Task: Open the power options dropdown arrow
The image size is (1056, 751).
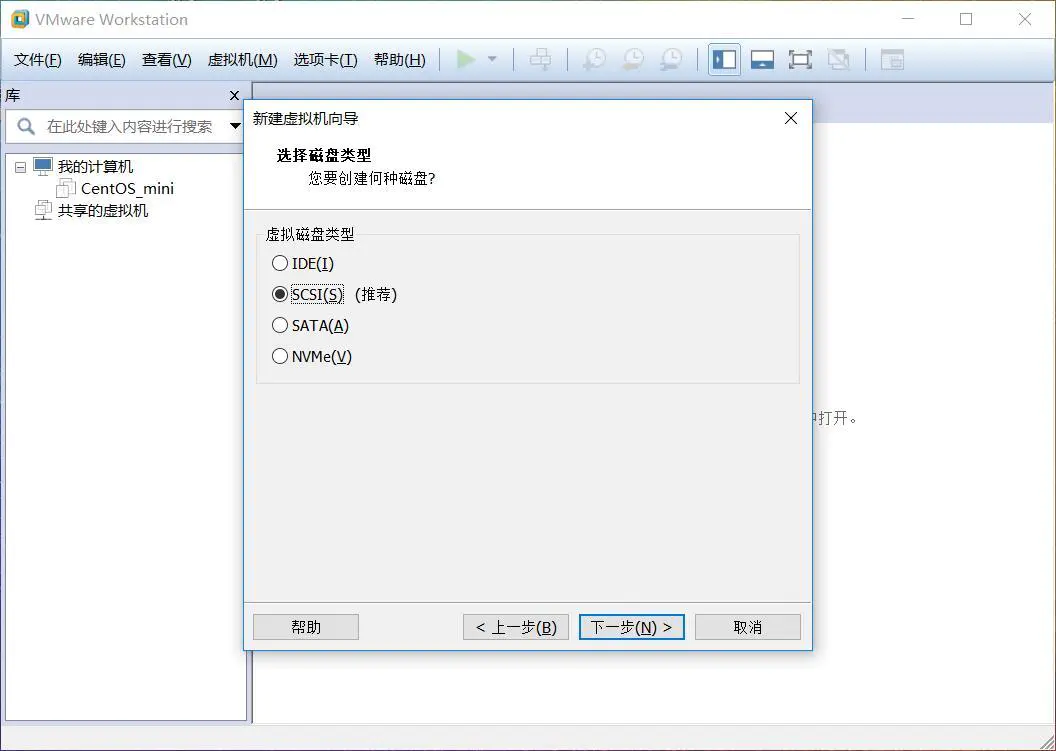Action: click(x=492, y=59)
